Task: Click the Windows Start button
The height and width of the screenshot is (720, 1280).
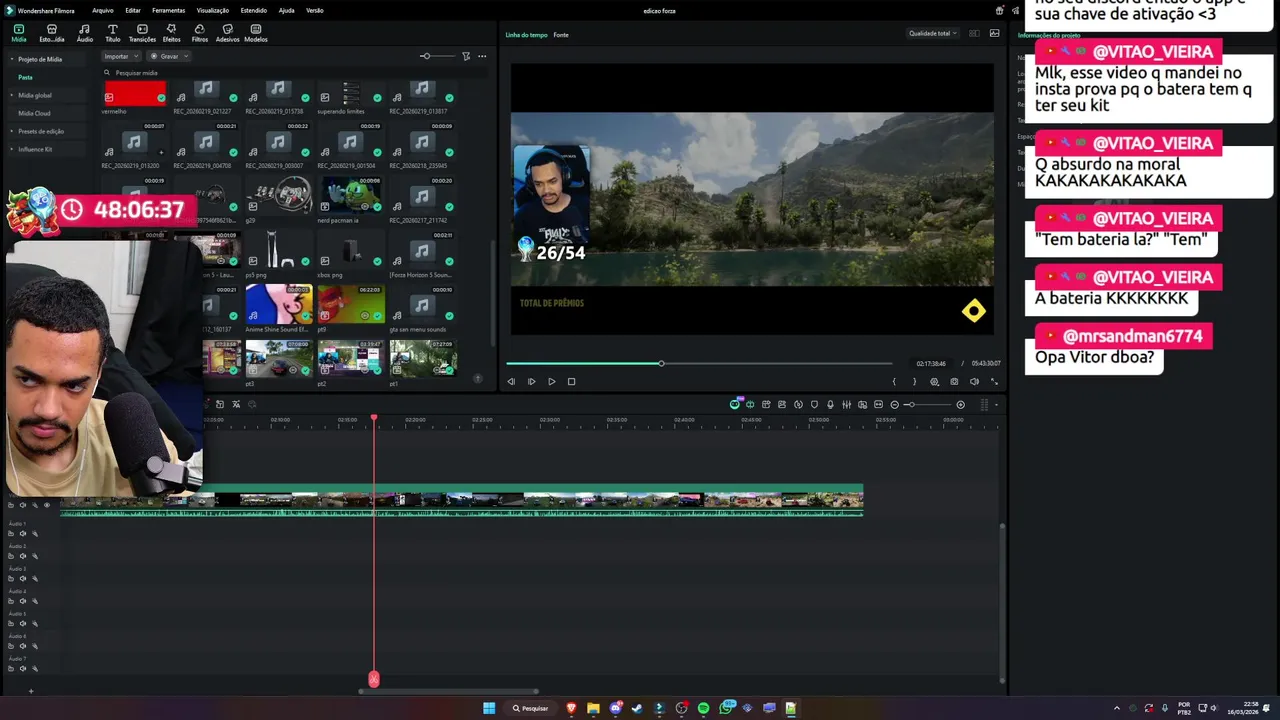Action: pos(489,708)
